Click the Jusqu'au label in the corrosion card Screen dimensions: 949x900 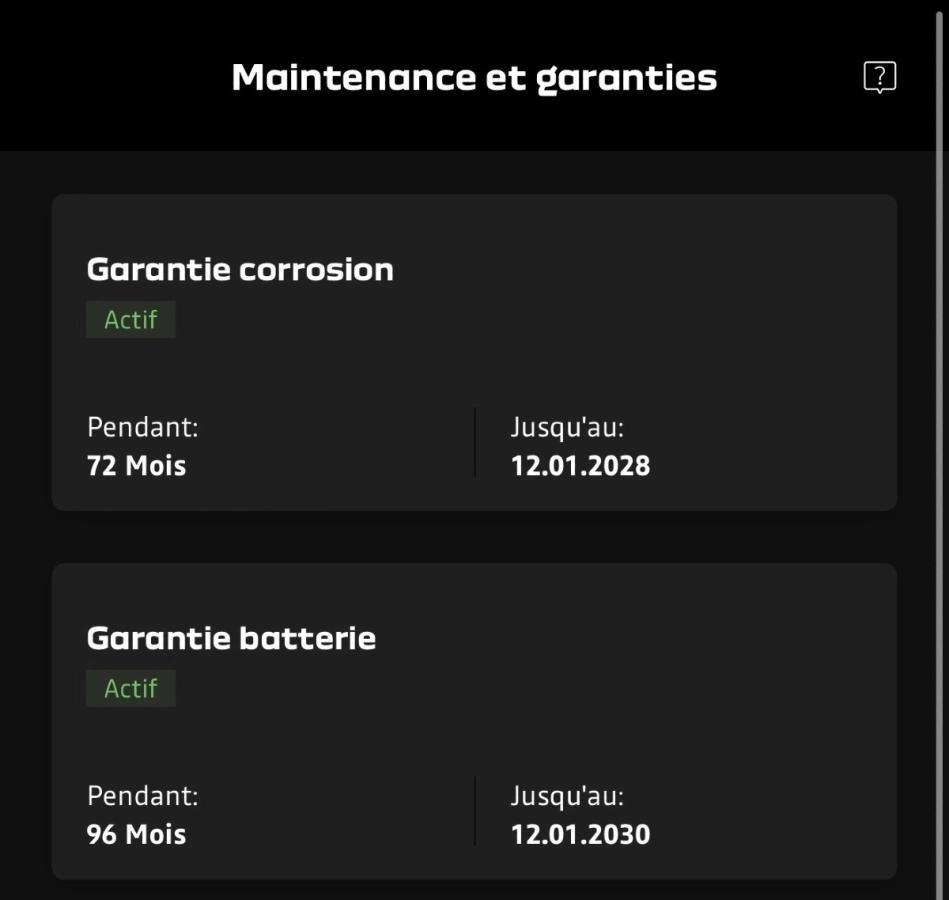567,427
